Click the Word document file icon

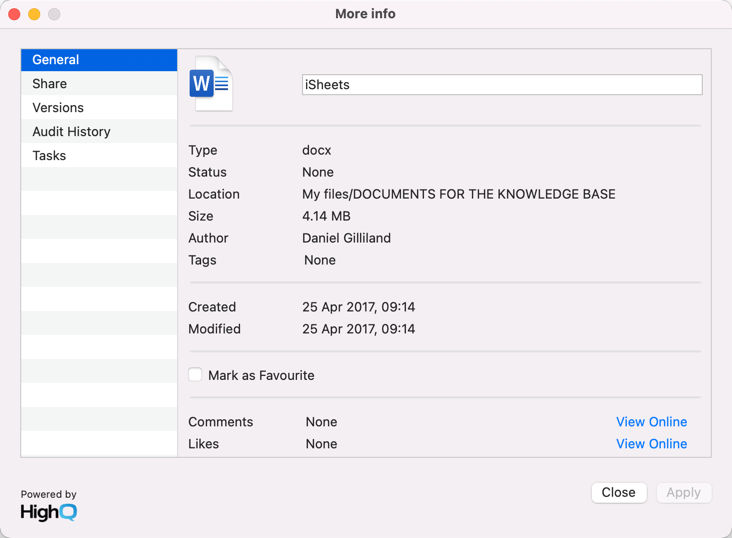pos(211,84)
